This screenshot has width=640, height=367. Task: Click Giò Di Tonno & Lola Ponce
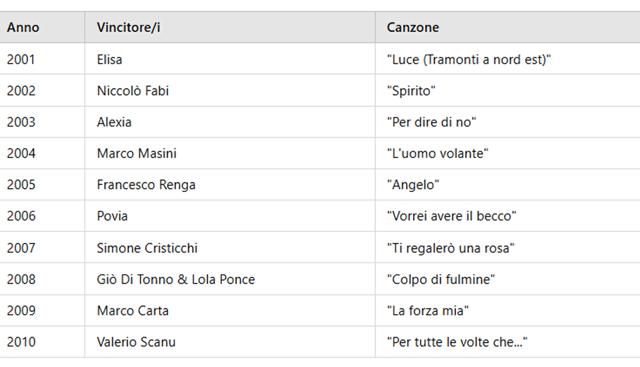[176, 280]
